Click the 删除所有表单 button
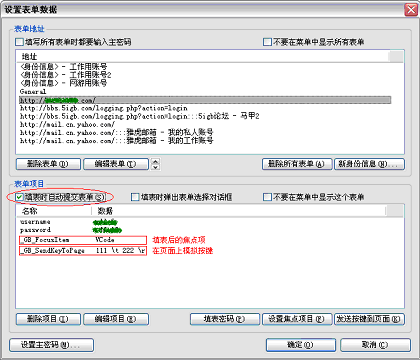The height and width of the screenshot is (360, 420). tap(297, 164)
